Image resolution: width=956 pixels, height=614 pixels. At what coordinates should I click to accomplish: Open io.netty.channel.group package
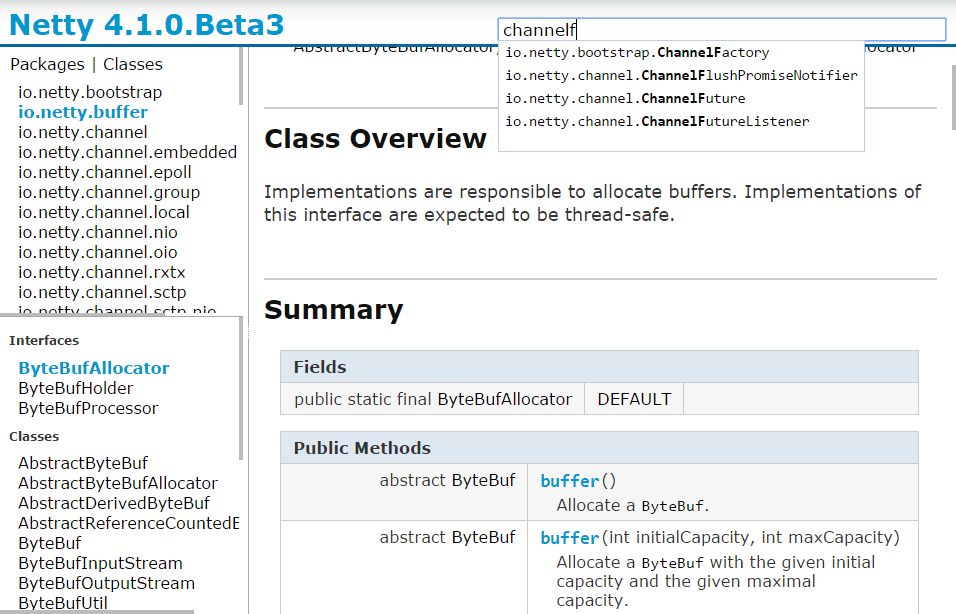click(109, 193)
